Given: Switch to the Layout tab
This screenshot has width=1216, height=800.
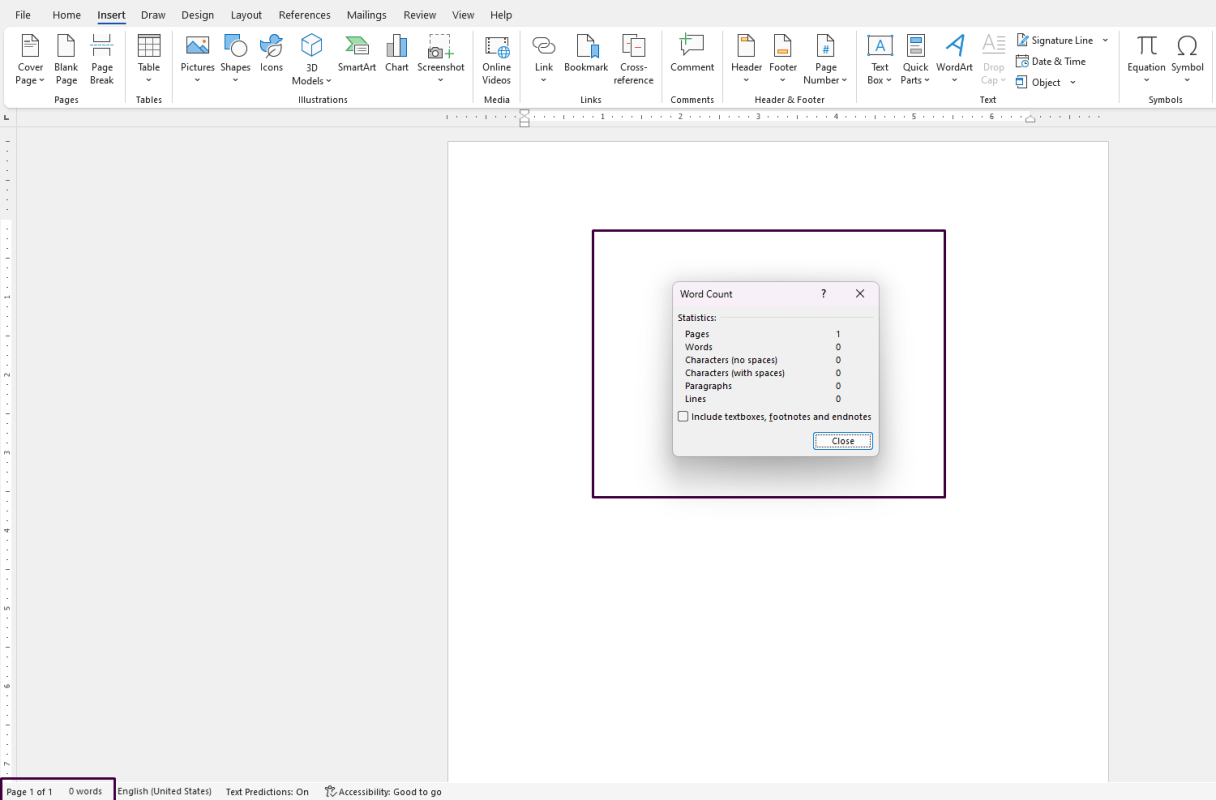Looking at the screenshot, I should tap(246, 15).
